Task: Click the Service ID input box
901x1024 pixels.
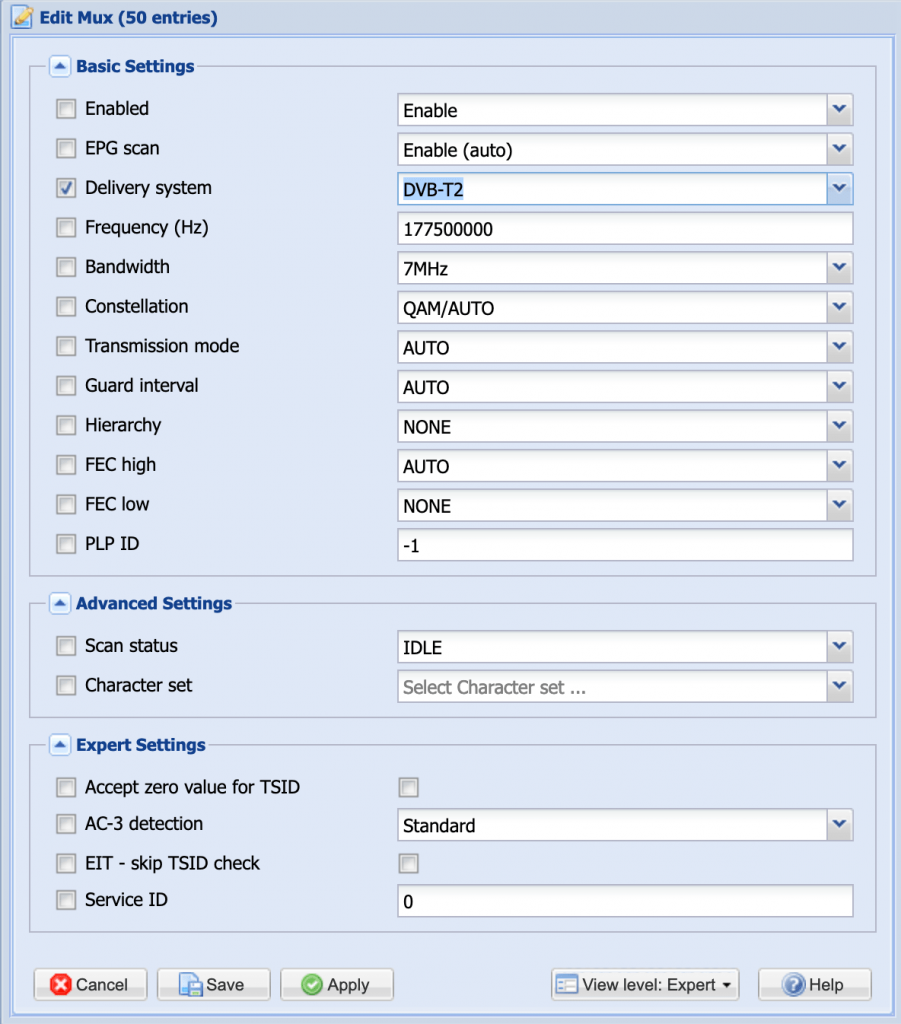Action: coord(624,901)
